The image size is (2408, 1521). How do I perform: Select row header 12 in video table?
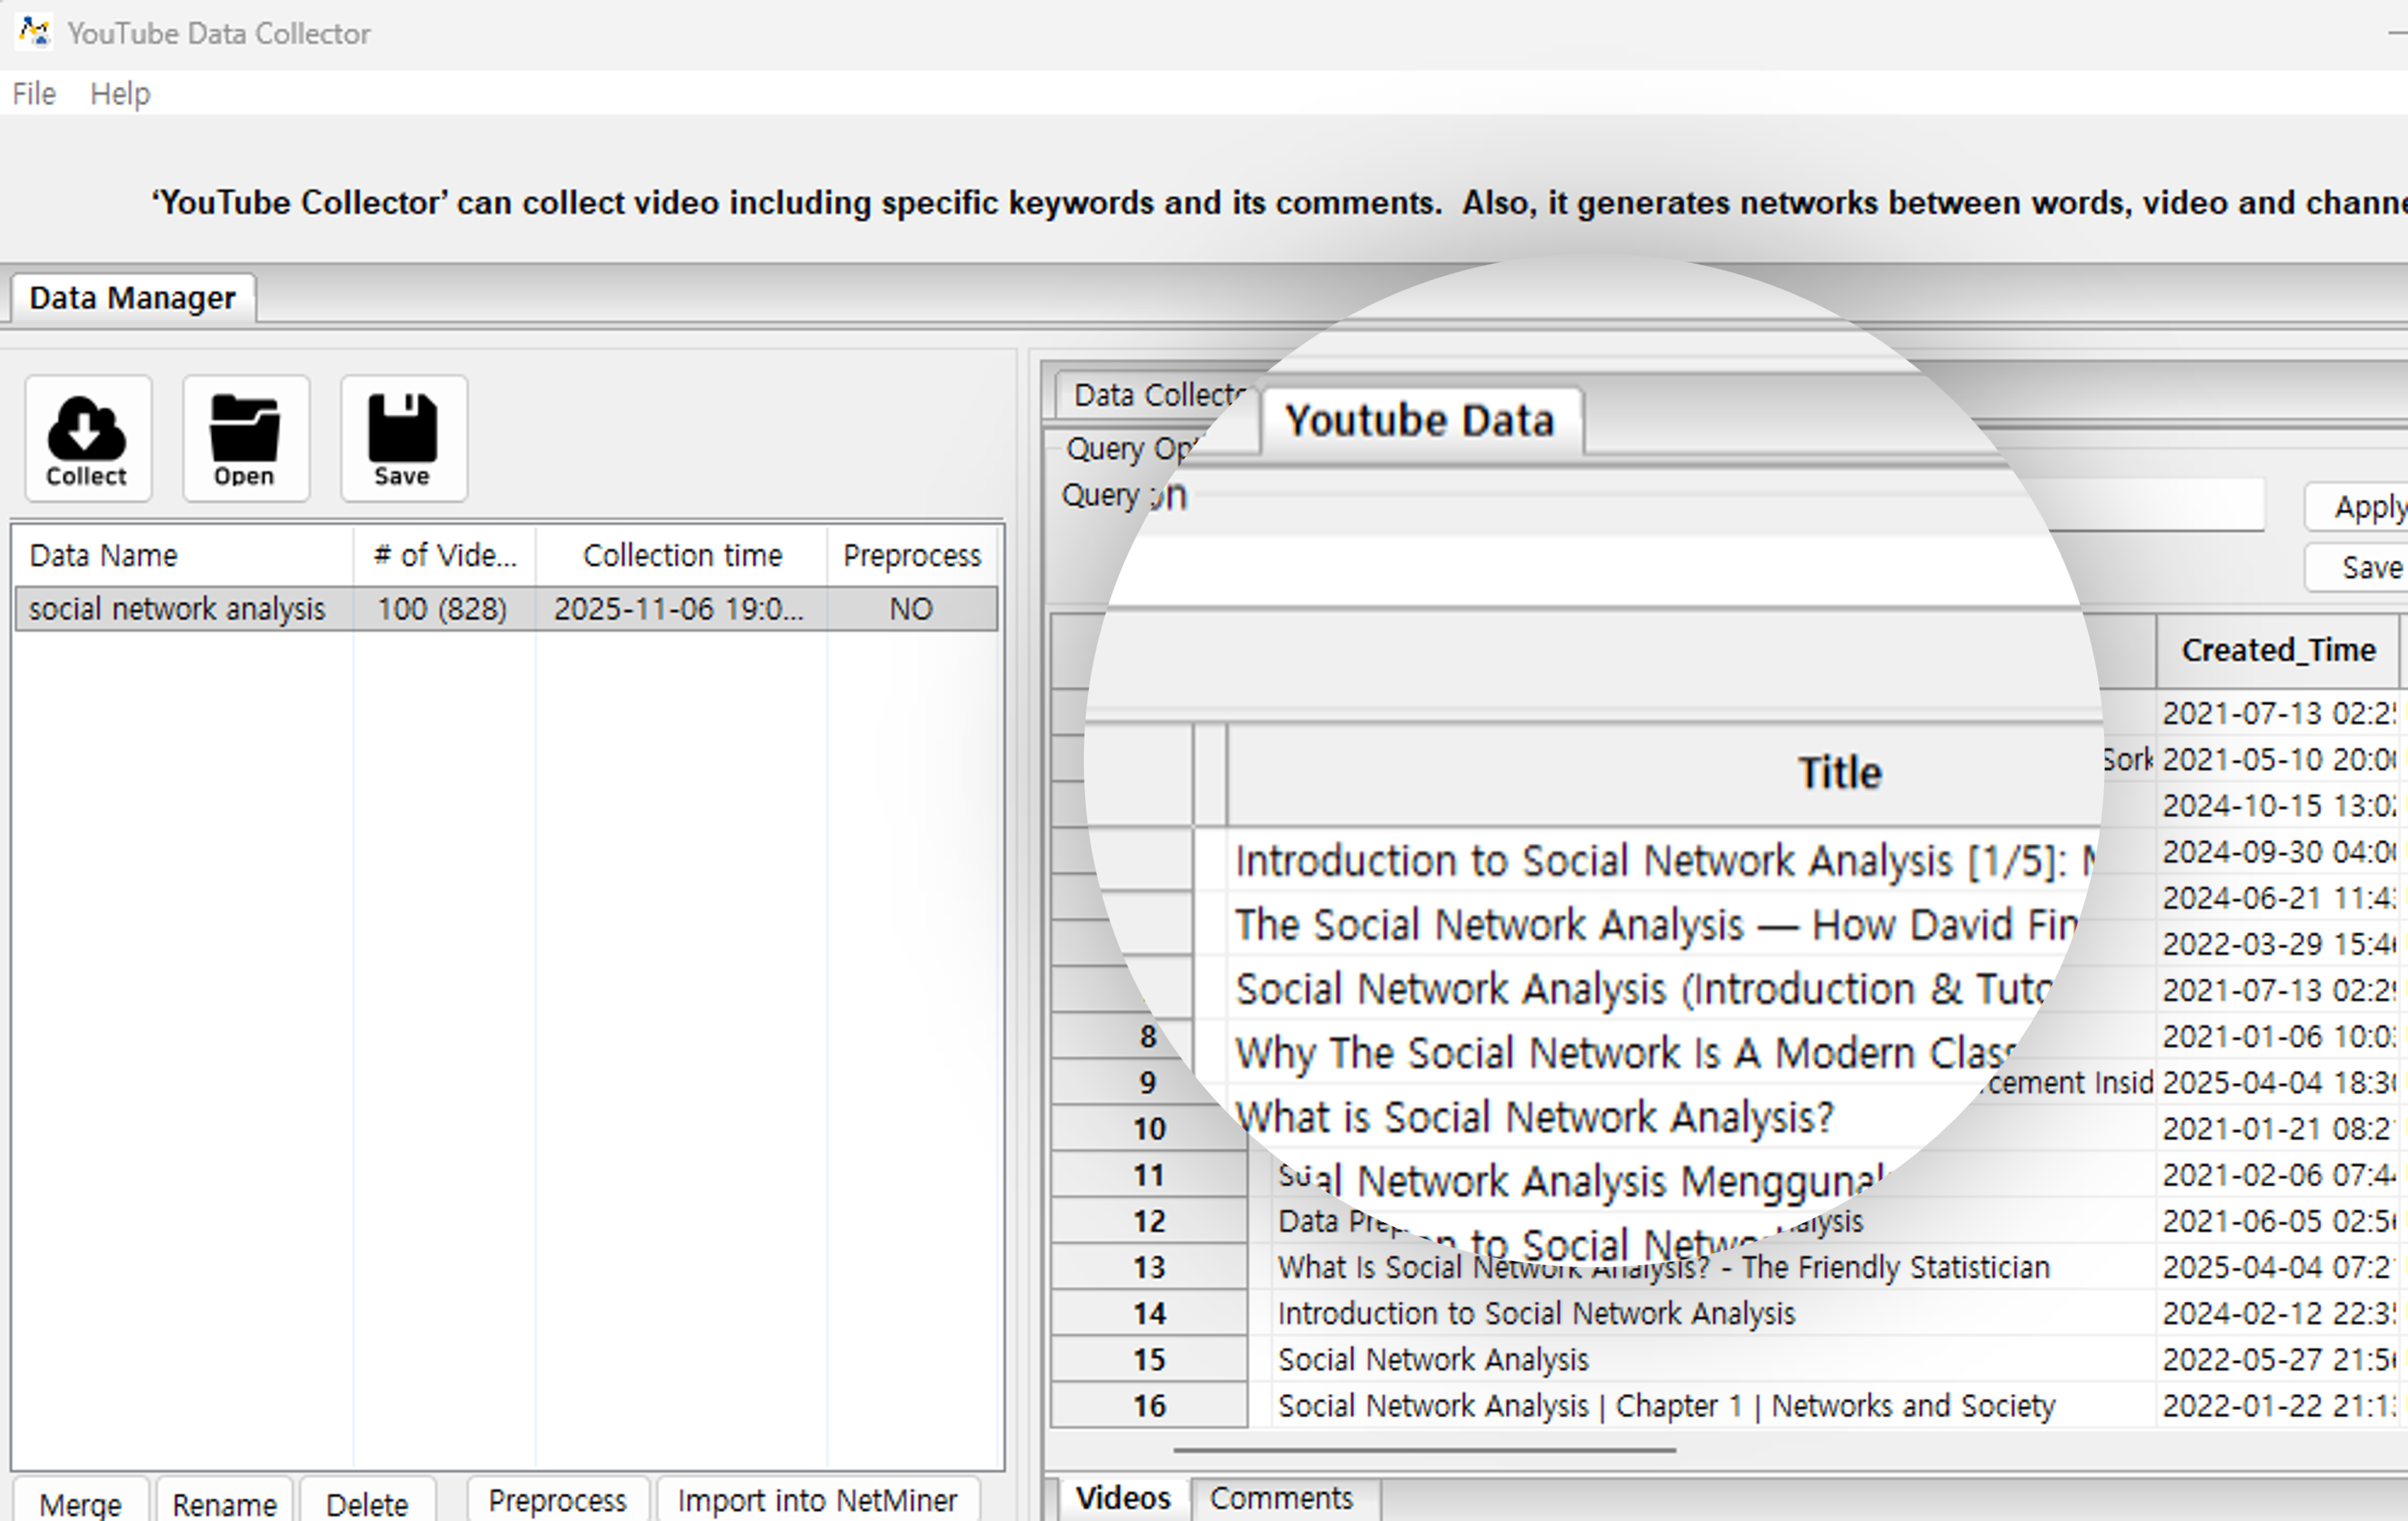(1150, 1221)
